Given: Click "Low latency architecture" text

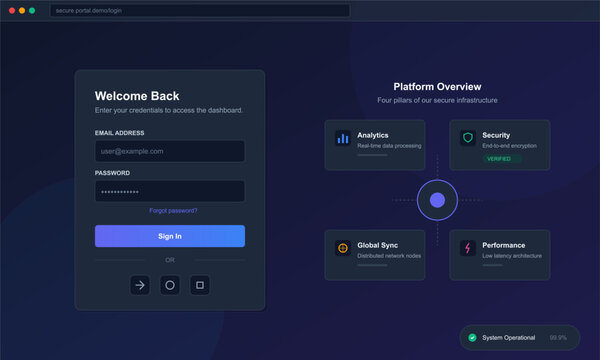Looking at the screenshot, I should click(x=512, y=256).
